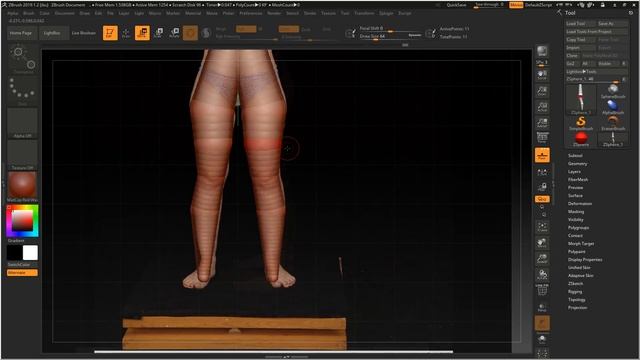Pick a hue in the color picker square
Screen dimensions: 640x360
coord(22,221)
